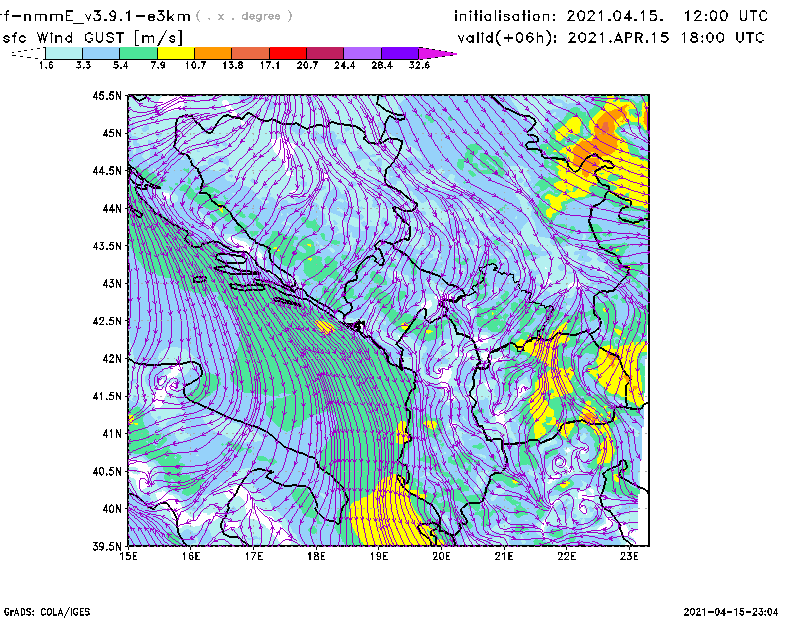Click the '17E' longitude label
Screen dimensions: 800x618
254,556
